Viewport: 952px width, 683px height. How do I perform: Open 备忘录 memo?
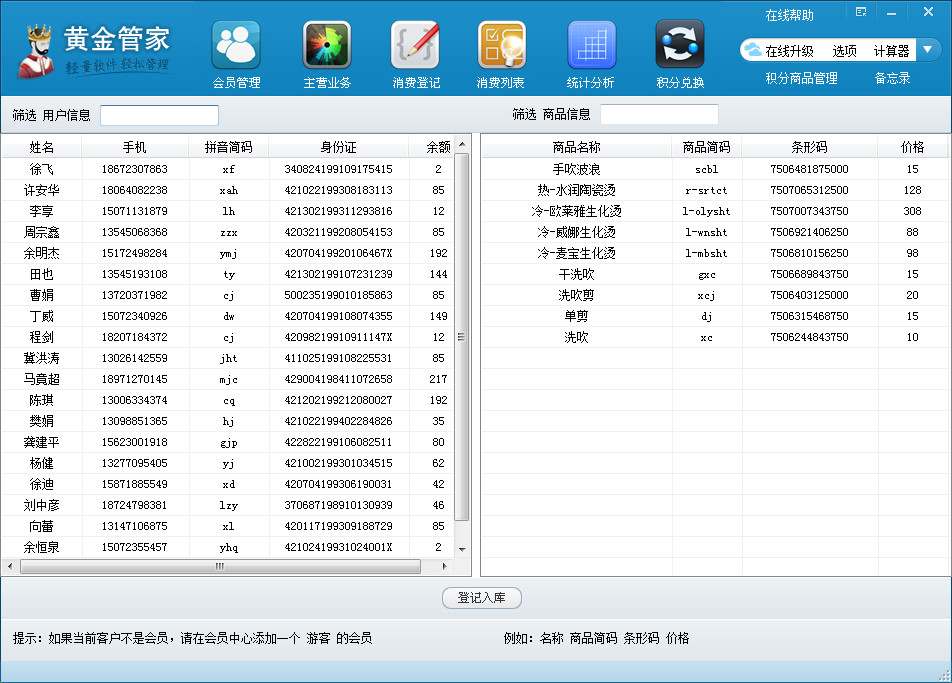(x=892, y=78)
